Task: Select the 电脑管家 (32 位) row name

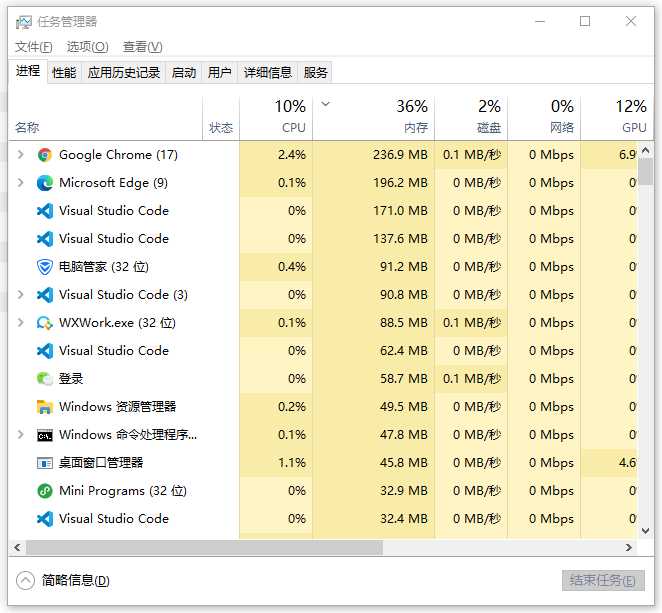Action: (104, 267)
